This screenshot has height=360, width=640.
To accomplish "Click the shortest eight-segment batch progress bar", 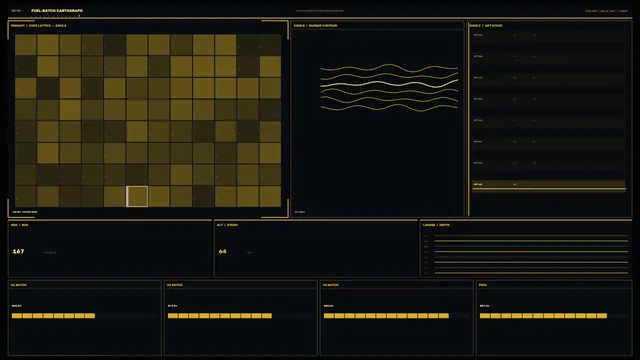I will [53, 316].
